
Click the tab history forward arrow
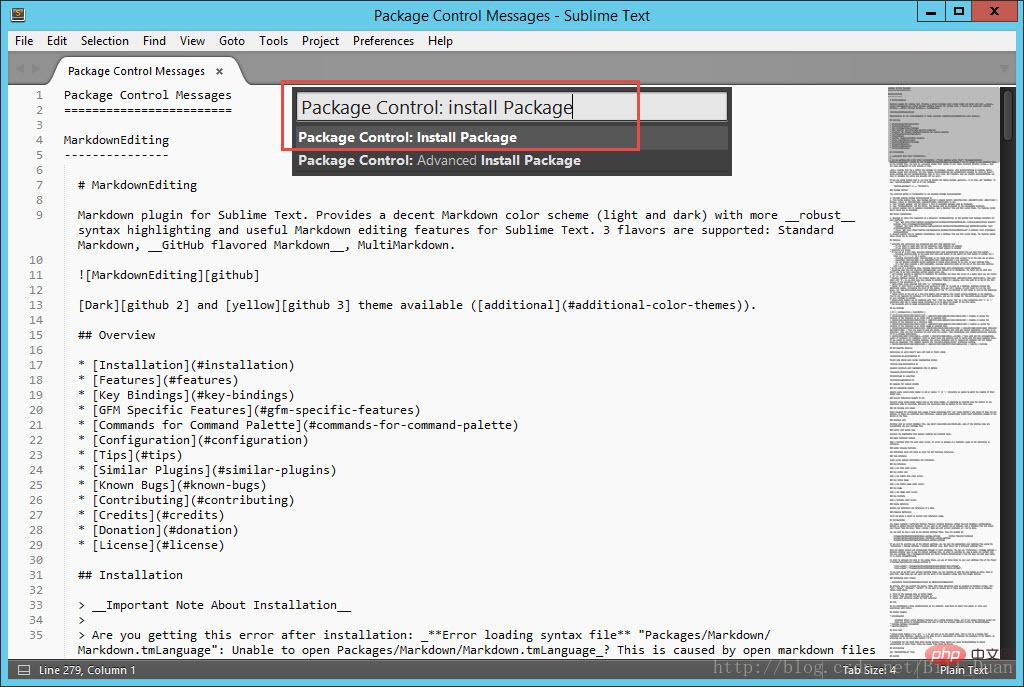point(35,69)
